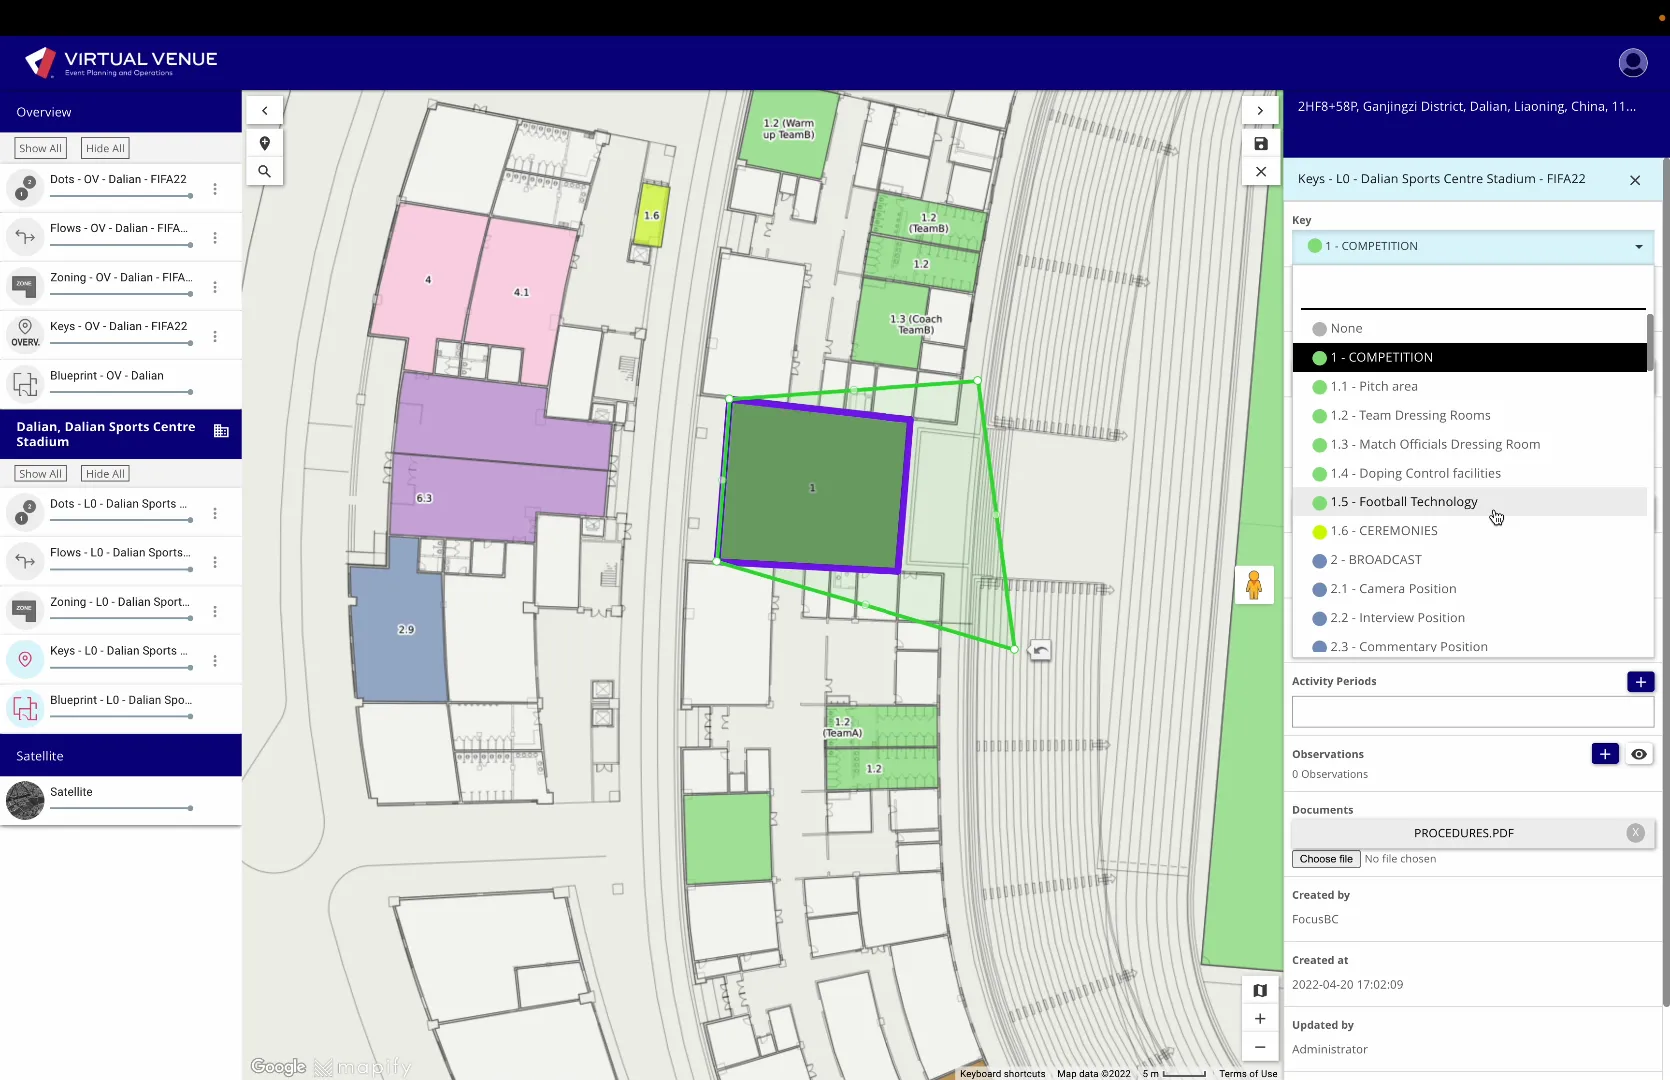Click the Activity Periods input box

[x=1472, y=712]
